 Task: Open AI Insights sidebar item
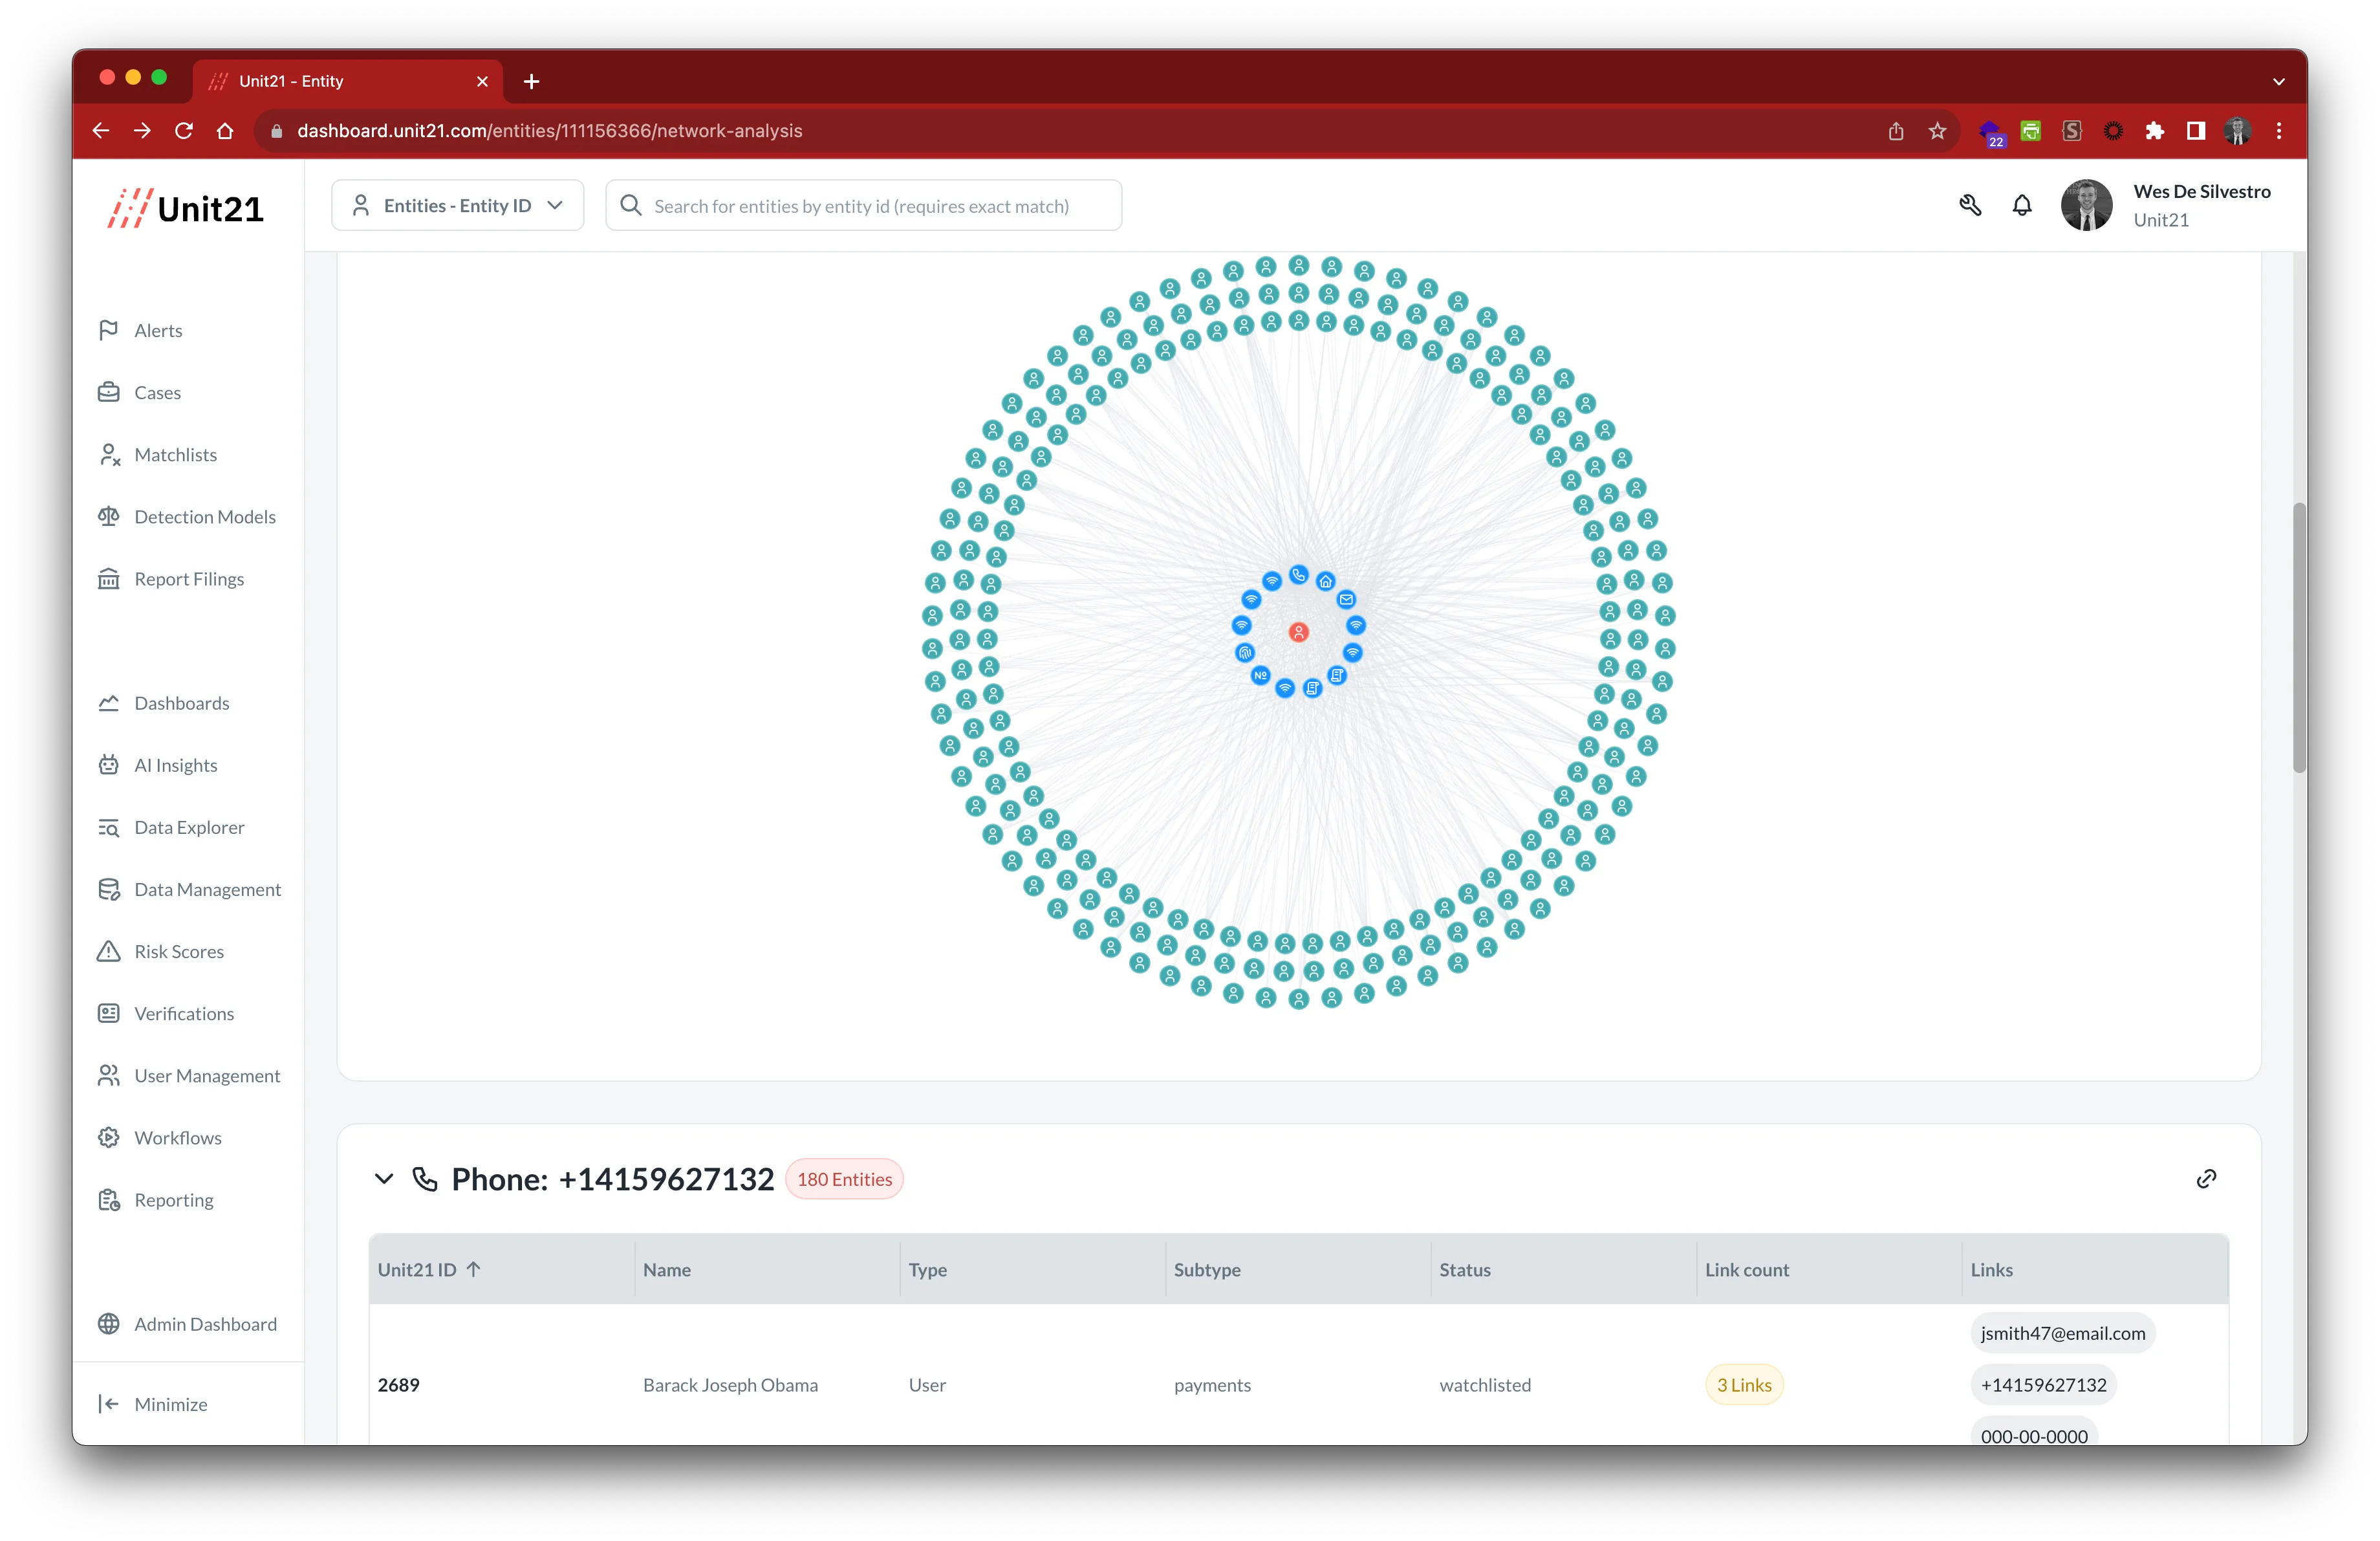(175, 766)
